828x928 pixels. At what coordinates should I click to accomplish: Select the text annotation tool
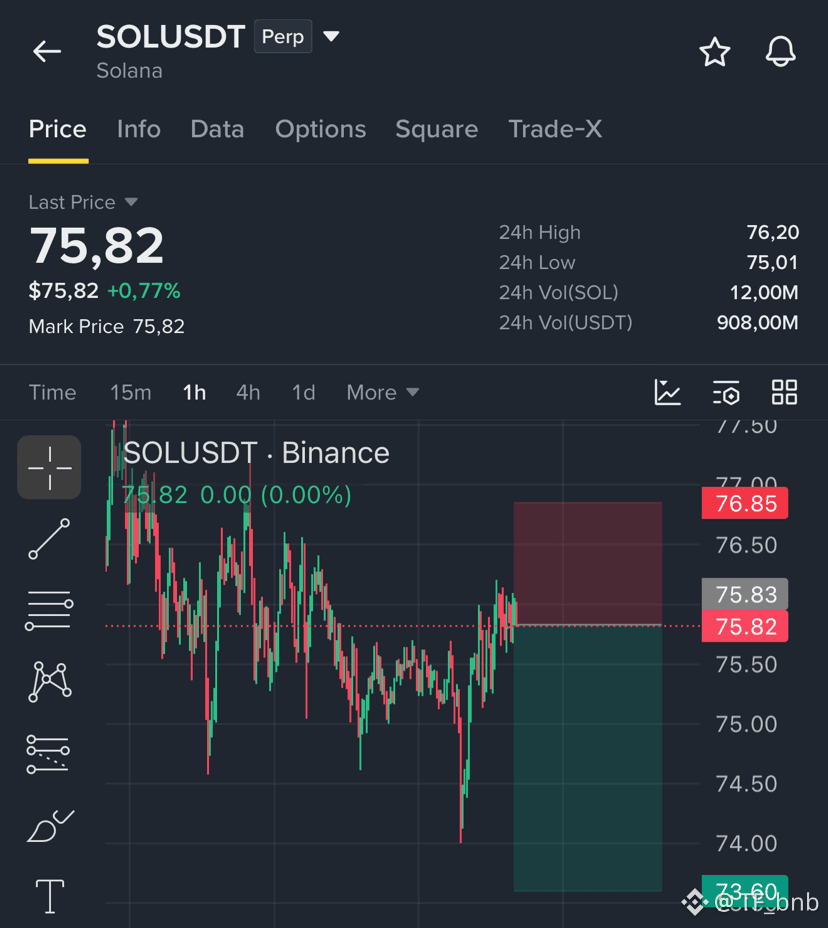click(50, 896)
